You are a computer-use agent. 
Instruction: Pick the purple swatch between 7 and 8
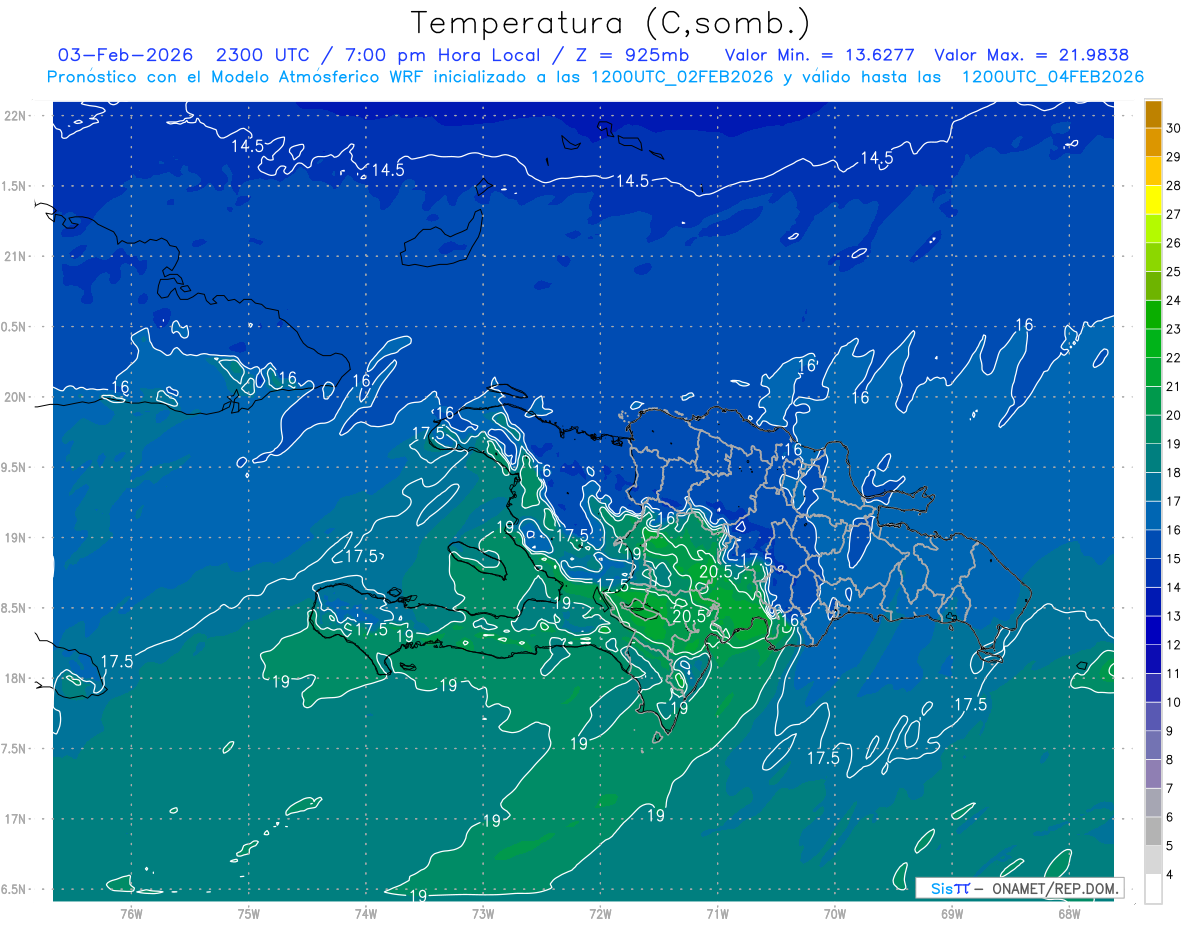pyautogui.click(x=1154, y=774)
